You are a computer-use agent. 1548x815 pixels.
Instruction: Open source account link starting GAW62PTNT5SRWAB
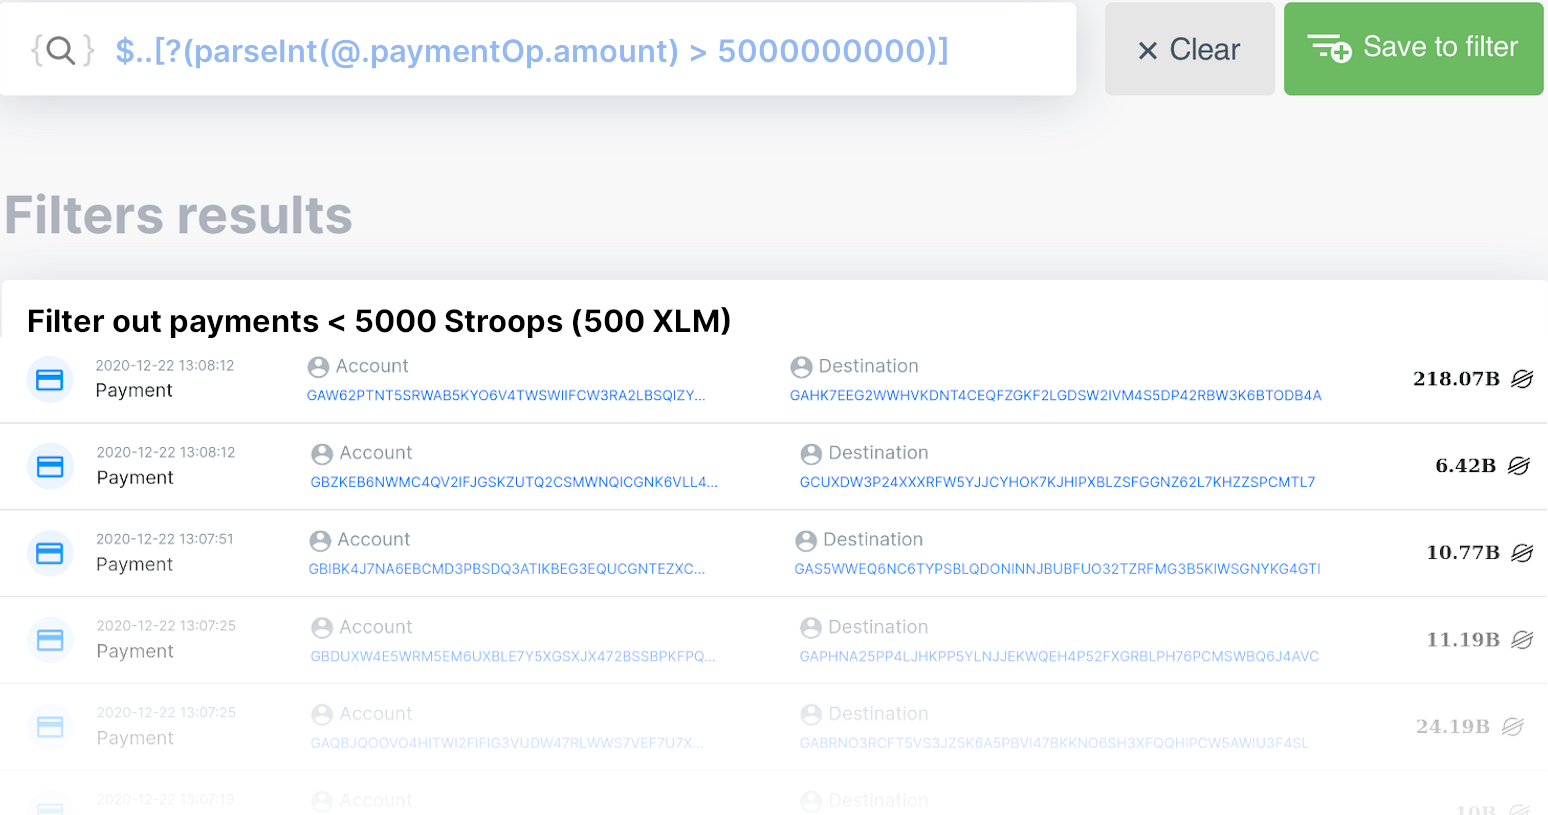[506, 396]
